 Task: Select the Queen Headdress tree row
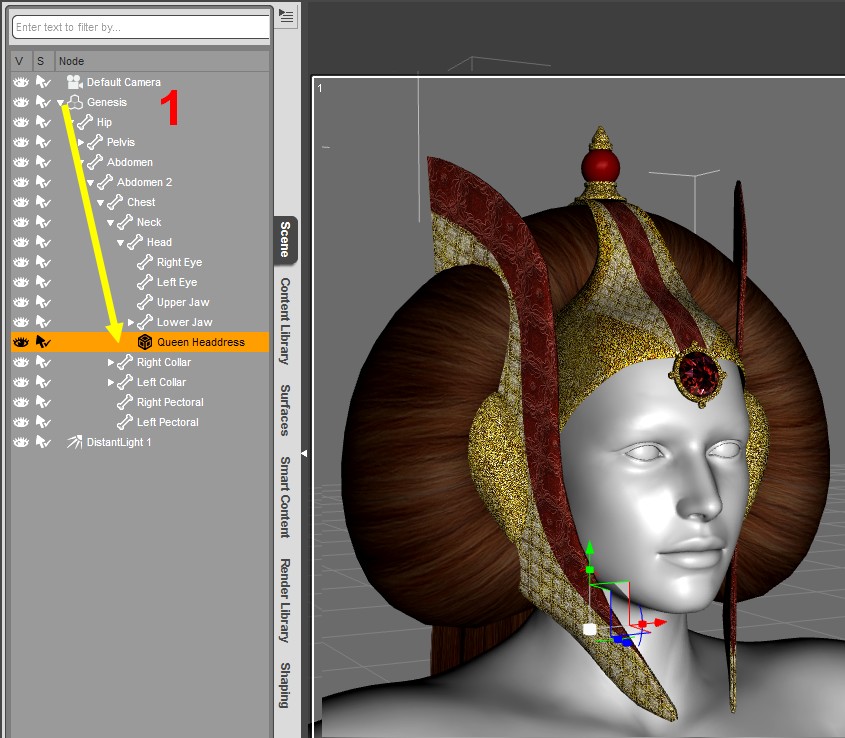(140, 342)
